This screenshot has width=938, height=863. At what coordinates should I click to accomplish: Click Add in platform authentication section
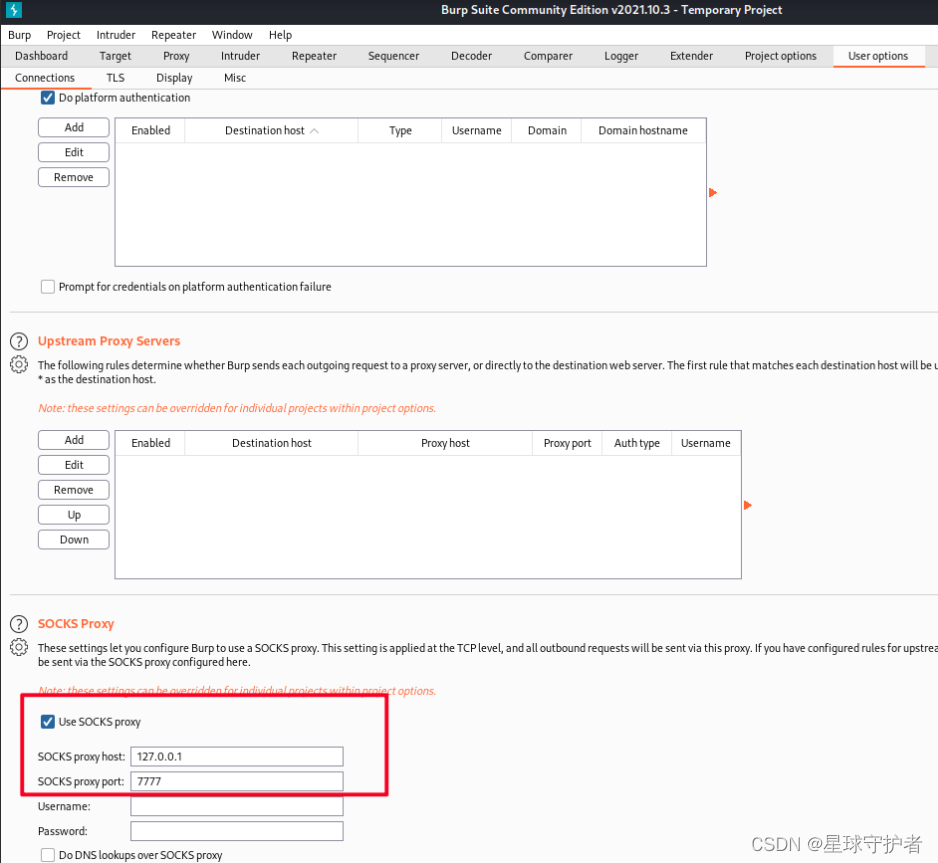[x=74, y=127]
